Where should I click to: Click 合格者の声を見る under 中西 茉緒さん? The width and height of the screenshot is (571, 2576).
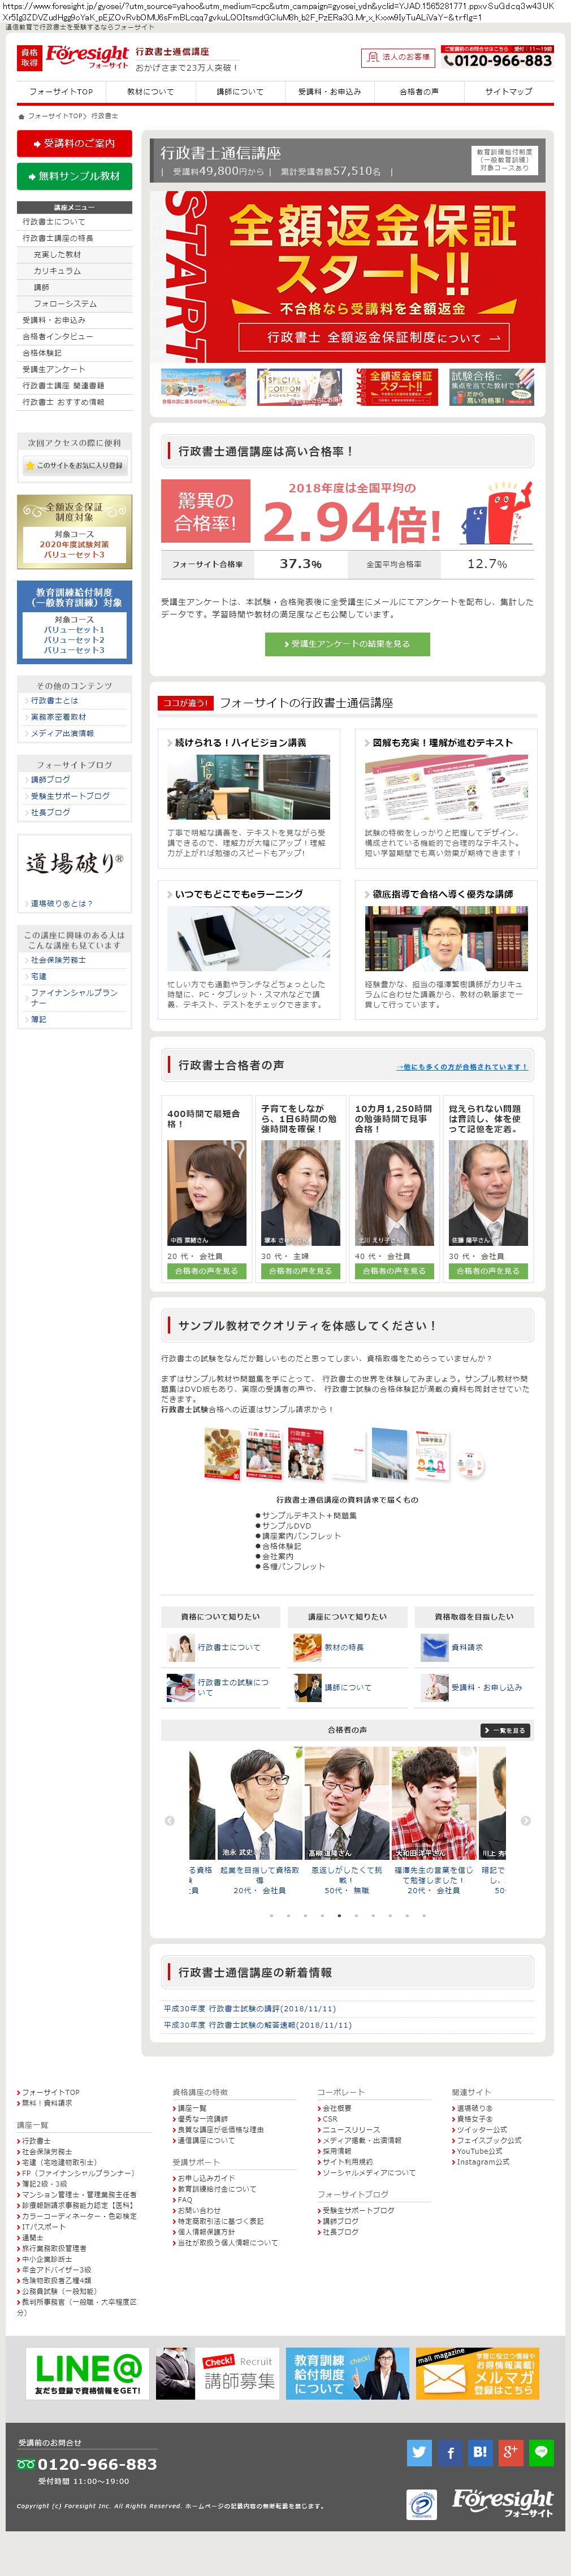[x=206, y=1271]
